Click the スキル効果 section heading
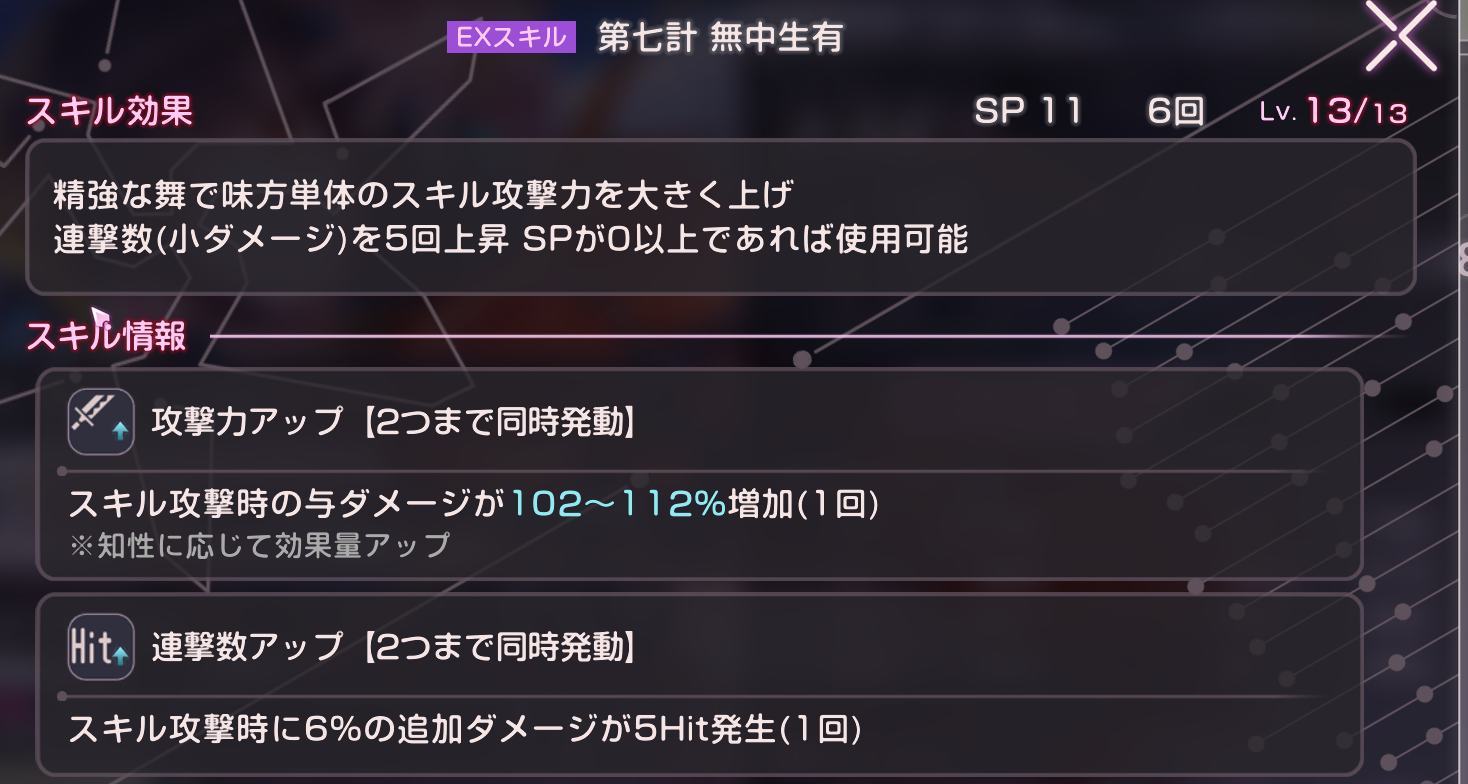 (x=109, y=111)
